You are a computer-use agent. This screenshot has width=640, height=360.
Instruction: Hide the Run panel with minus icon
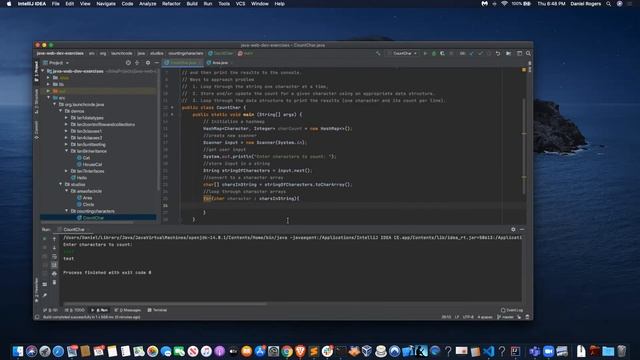tap(522, 229)
